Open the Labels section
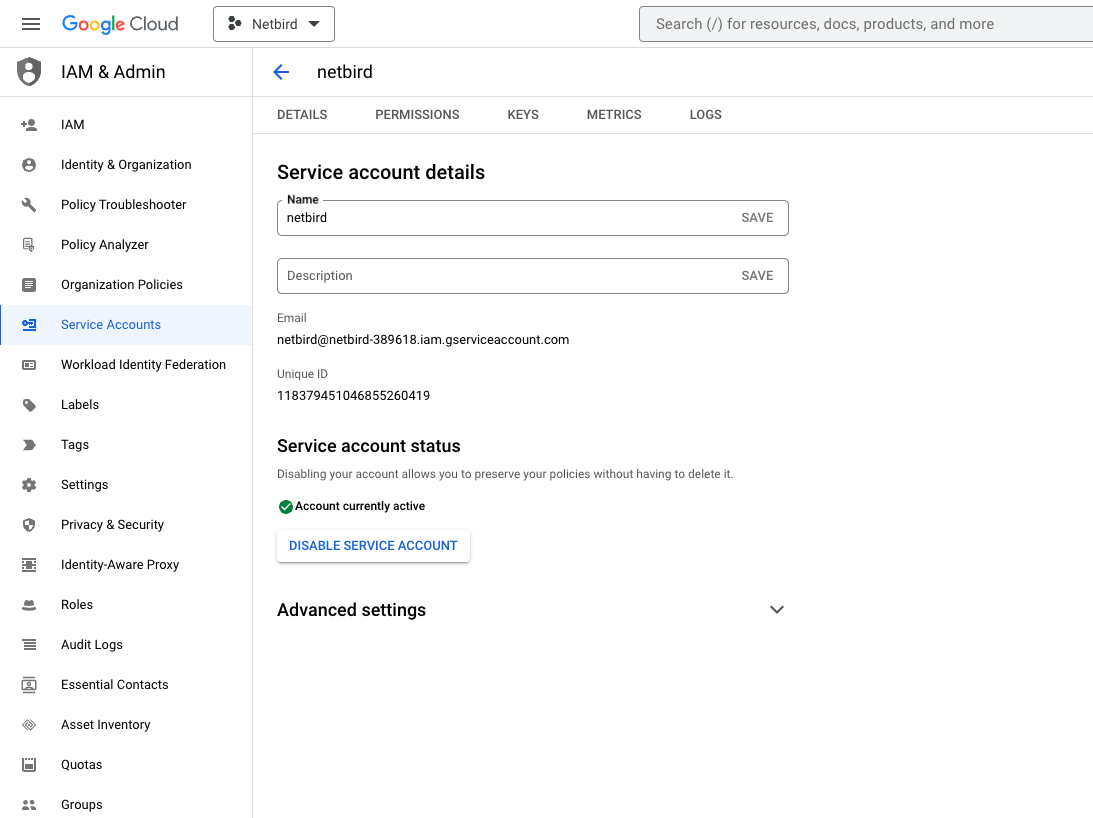 coord(80,404)
